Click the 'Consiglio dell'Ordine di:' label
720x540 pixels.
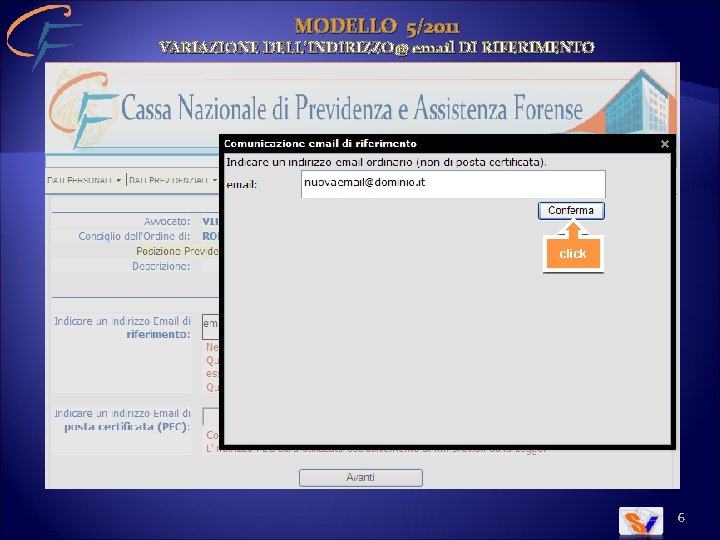(x=134, y=236)
